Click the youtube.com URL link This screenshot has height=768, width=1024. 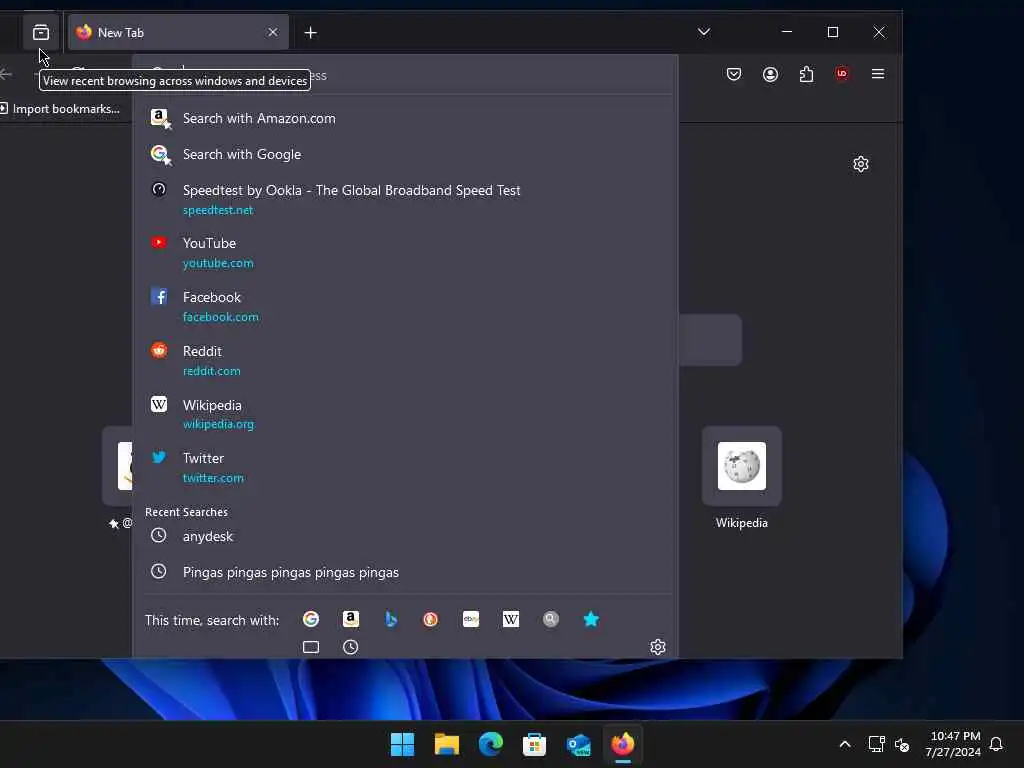tap(218, 263)
